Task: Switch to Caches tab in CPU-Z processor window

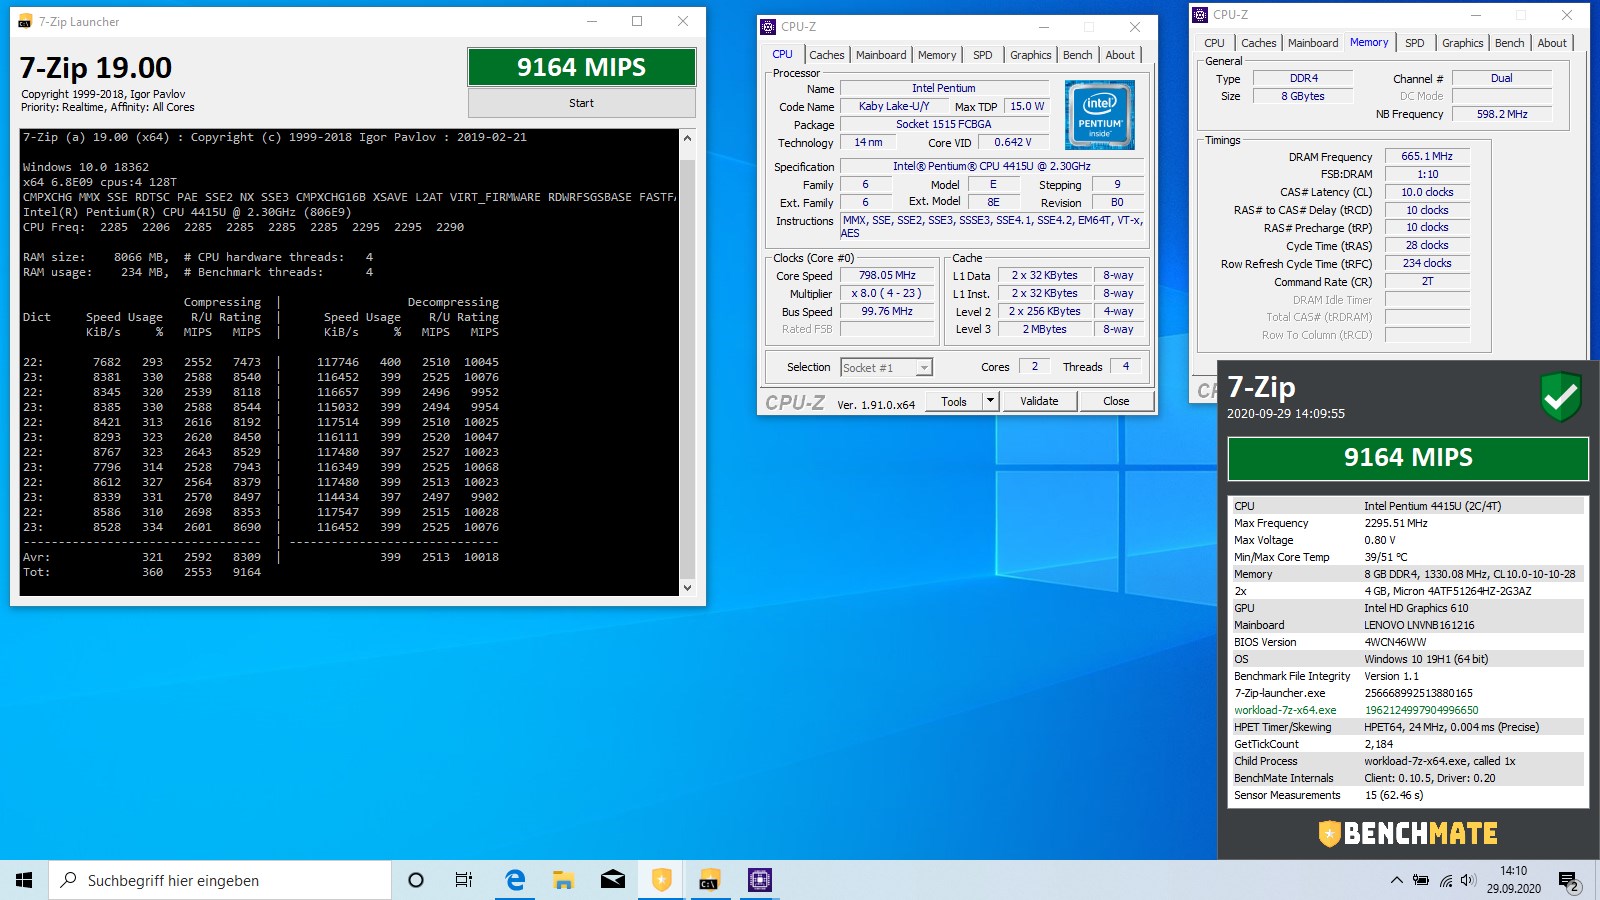Action: click(x=827, y=55)
